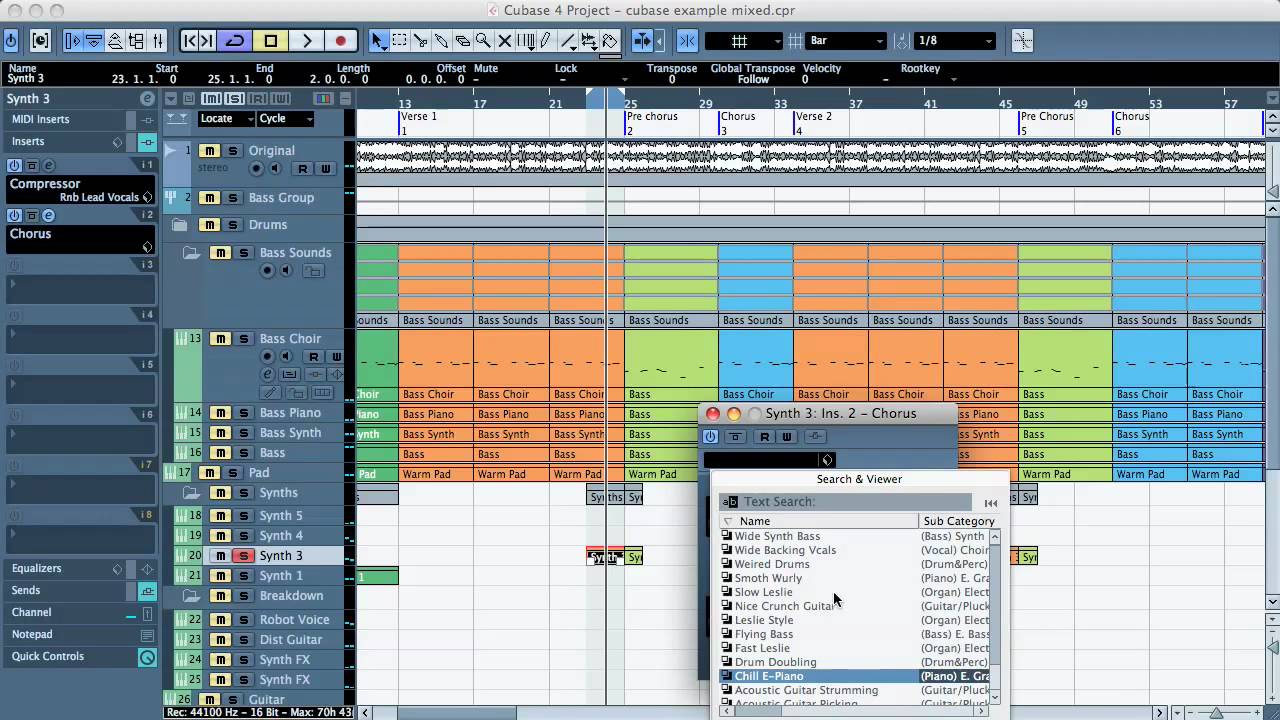Image resolution: width=1280 pixels, height=720 pixels.
Task: Select the Erase tool
Action: [x=462, y=41]
